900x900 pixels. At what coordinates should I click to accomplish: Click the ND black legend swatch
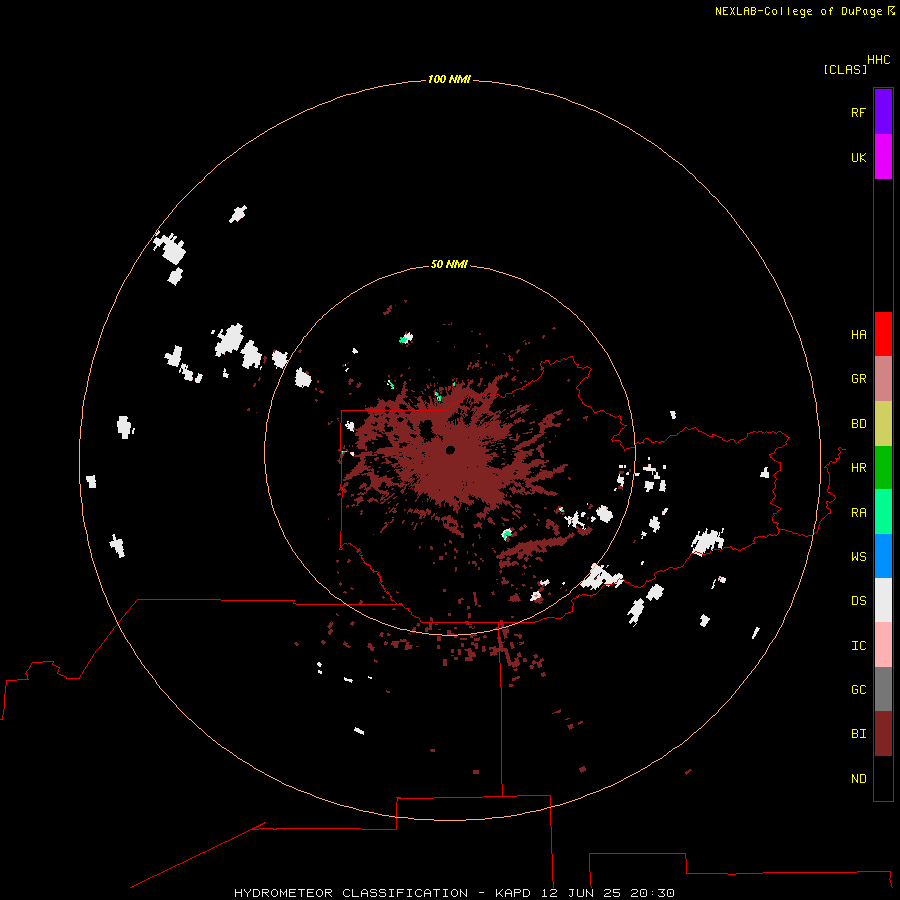click(x=883, y=778)
